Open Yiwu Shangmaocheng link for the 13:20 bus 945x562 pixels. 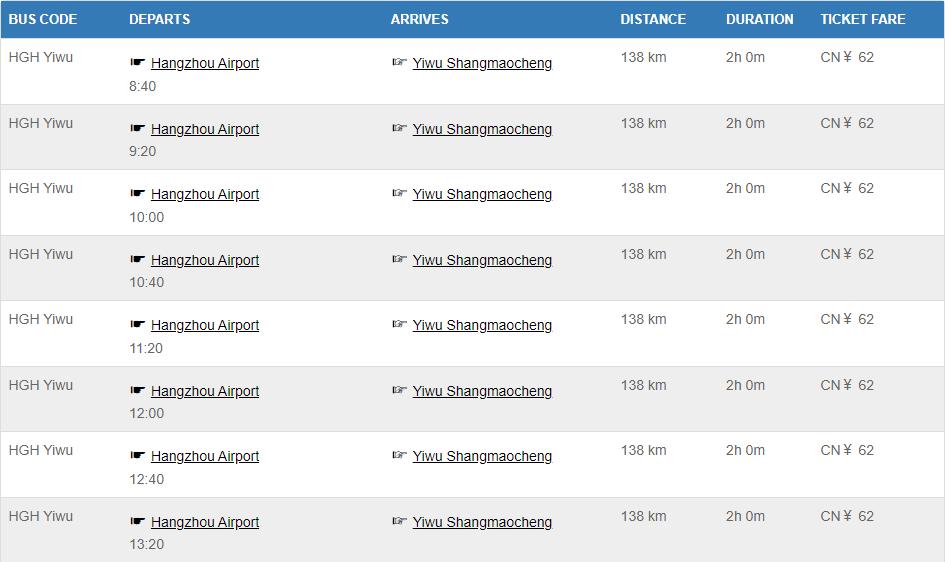482,522
